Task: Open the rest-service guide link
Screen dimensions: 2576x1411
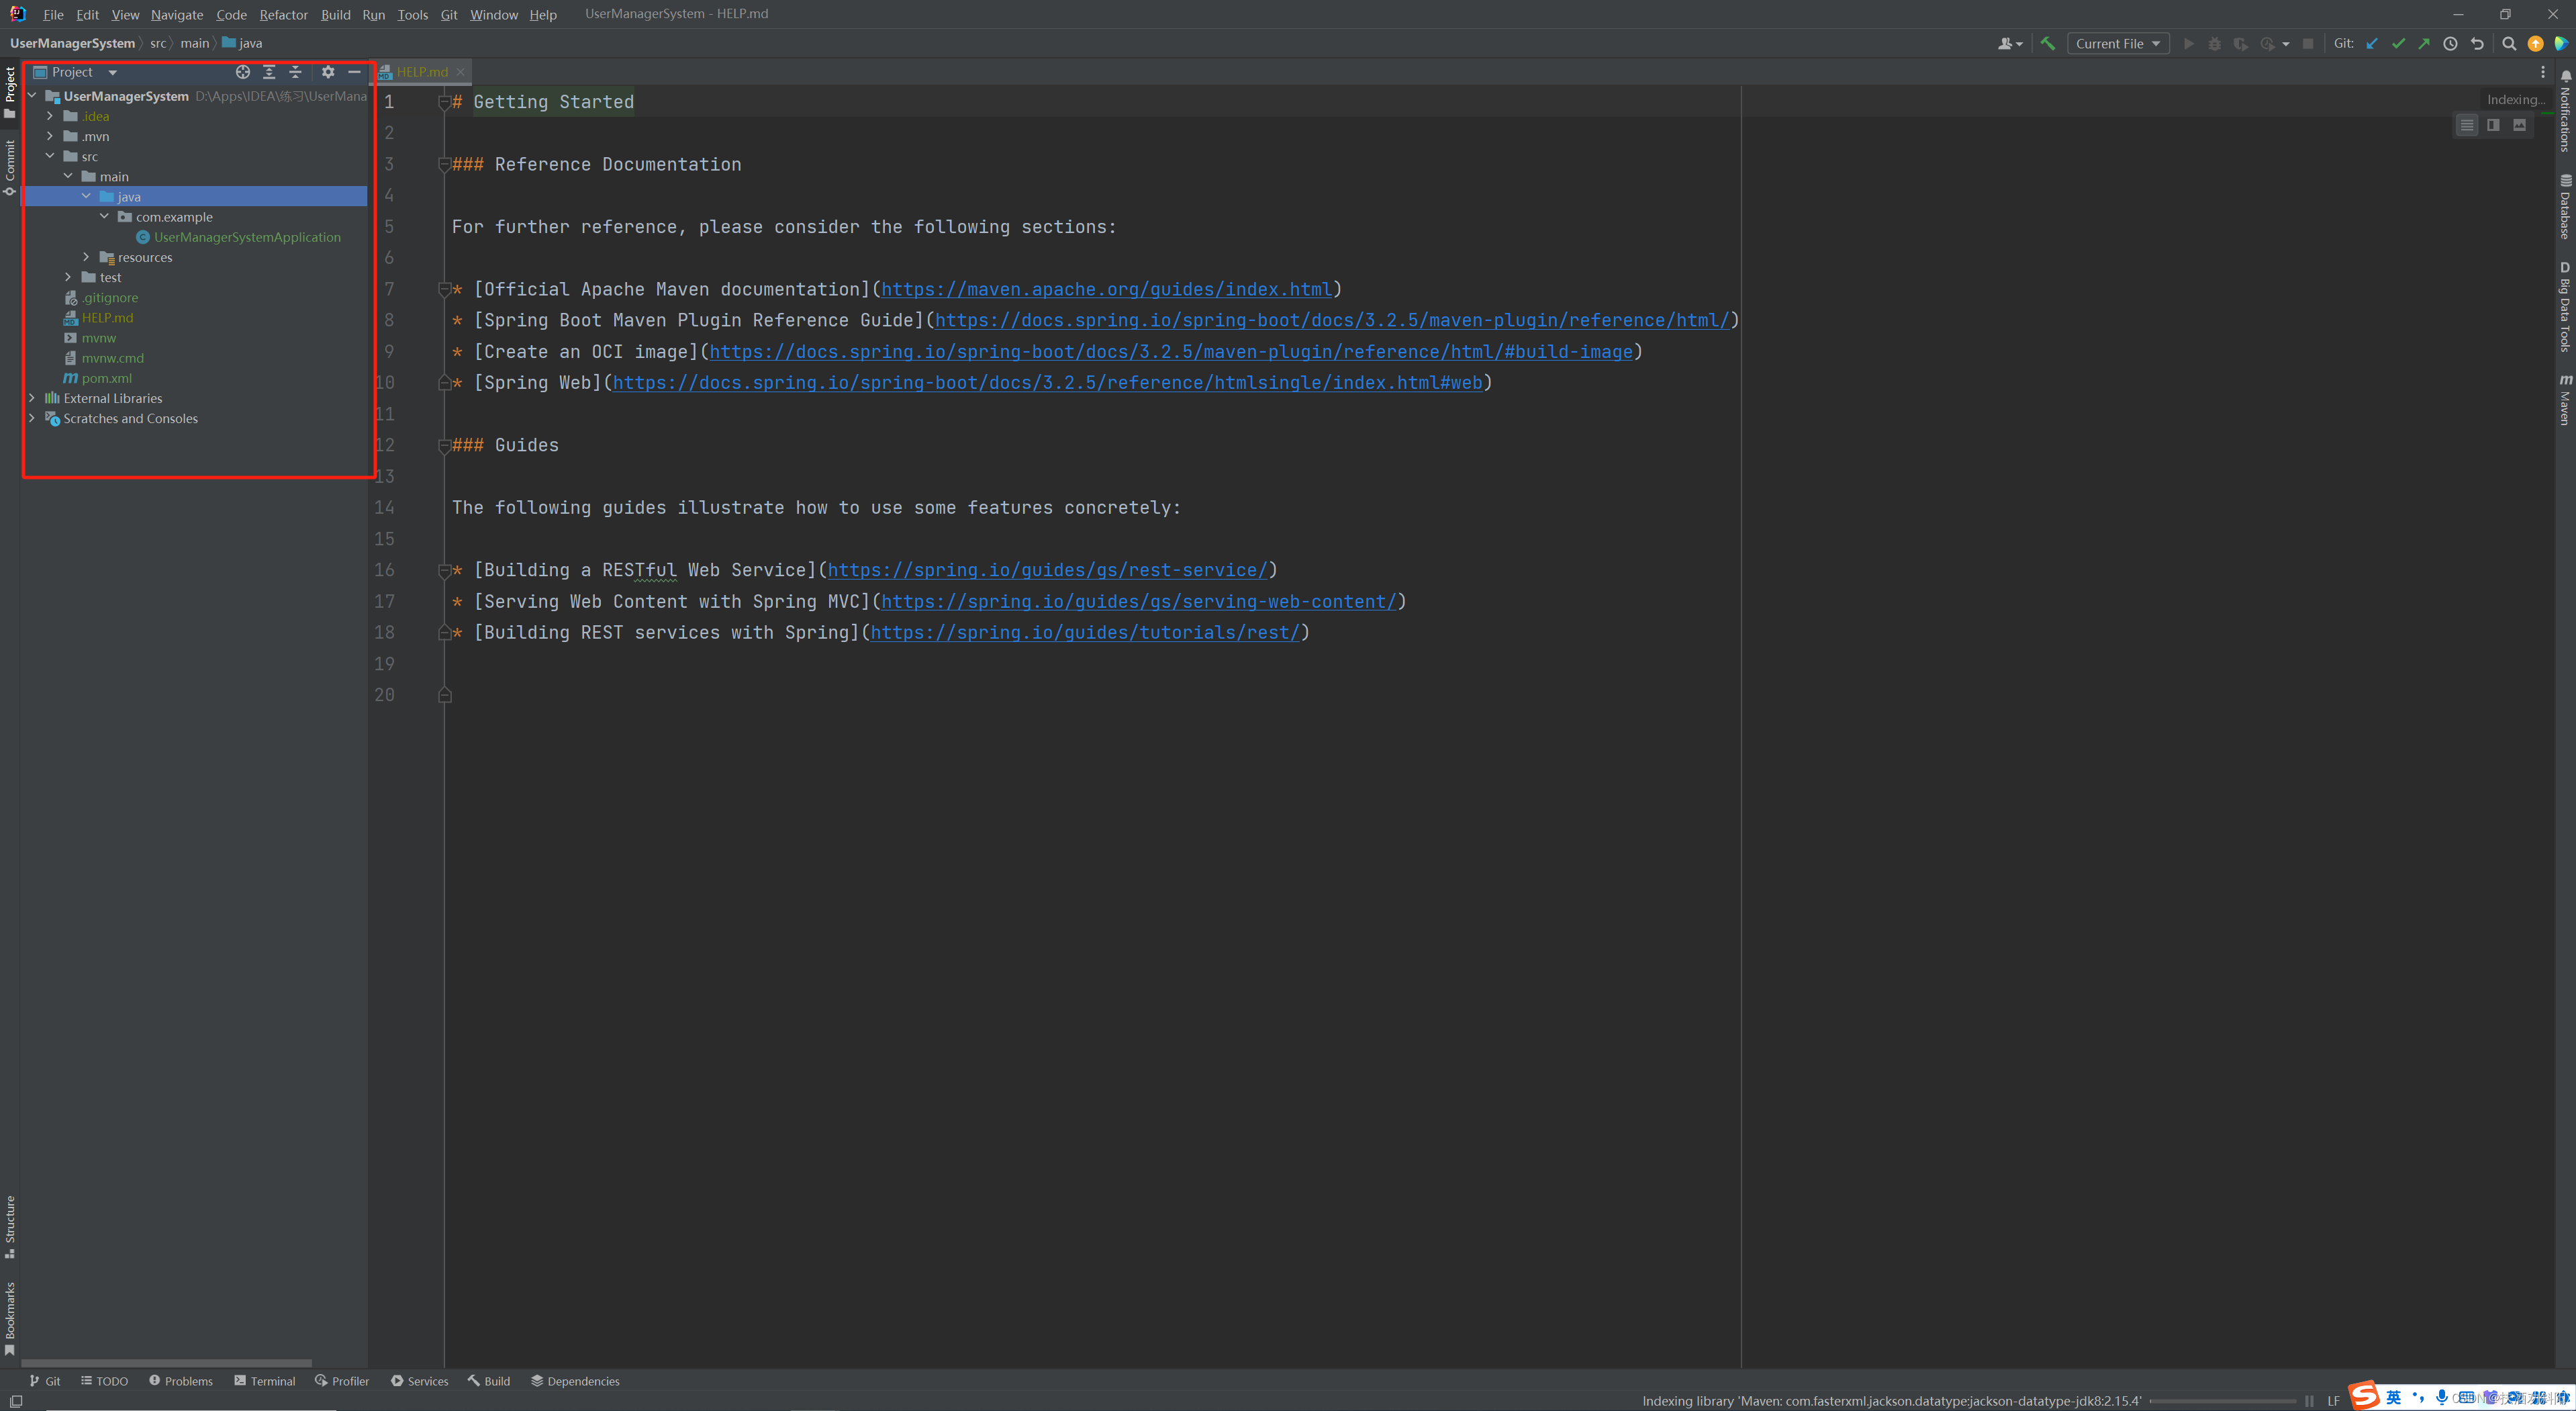Action: coord(1047,570)
